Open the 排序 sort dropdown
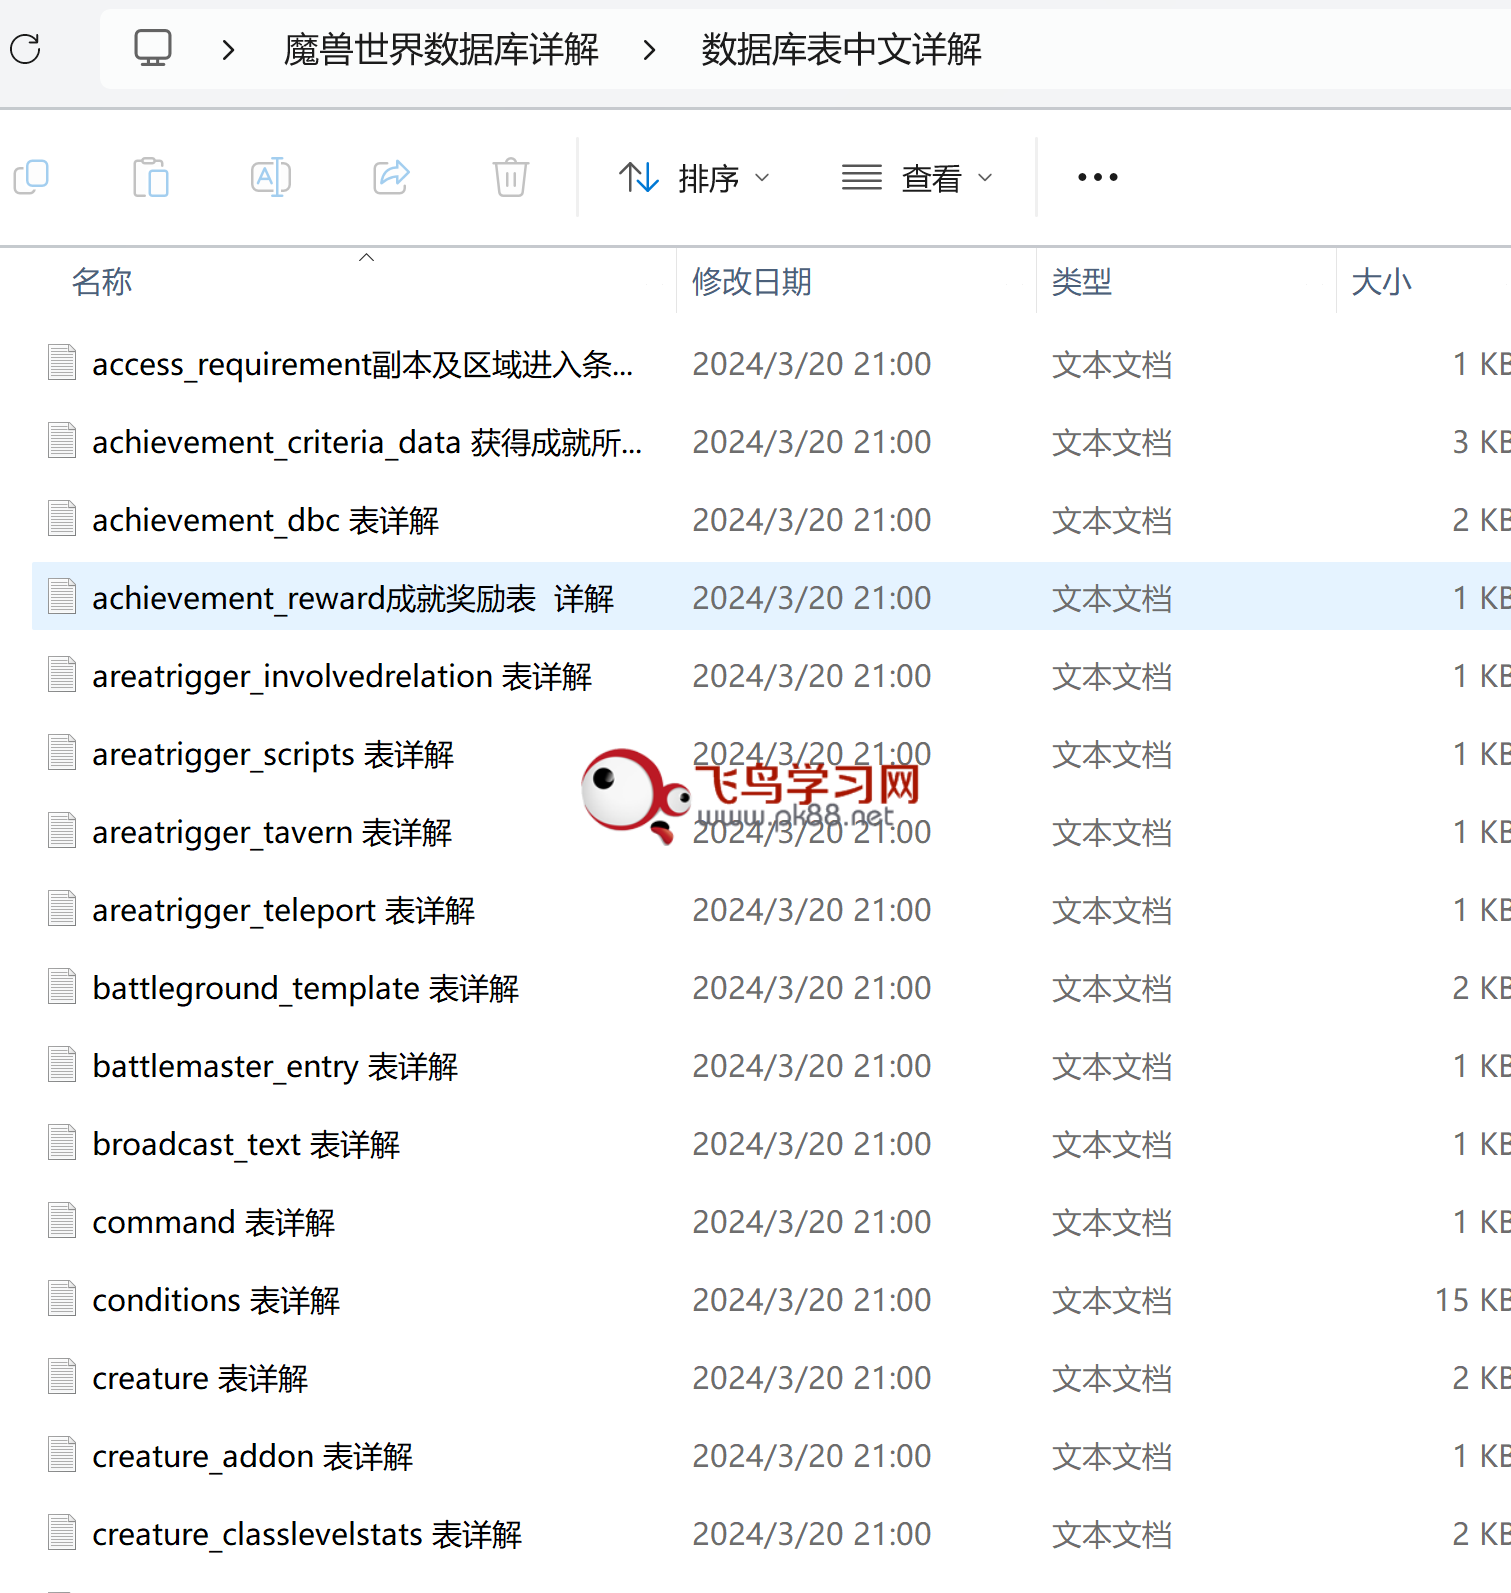The image size is (1511, 1593). click(695, 178)
